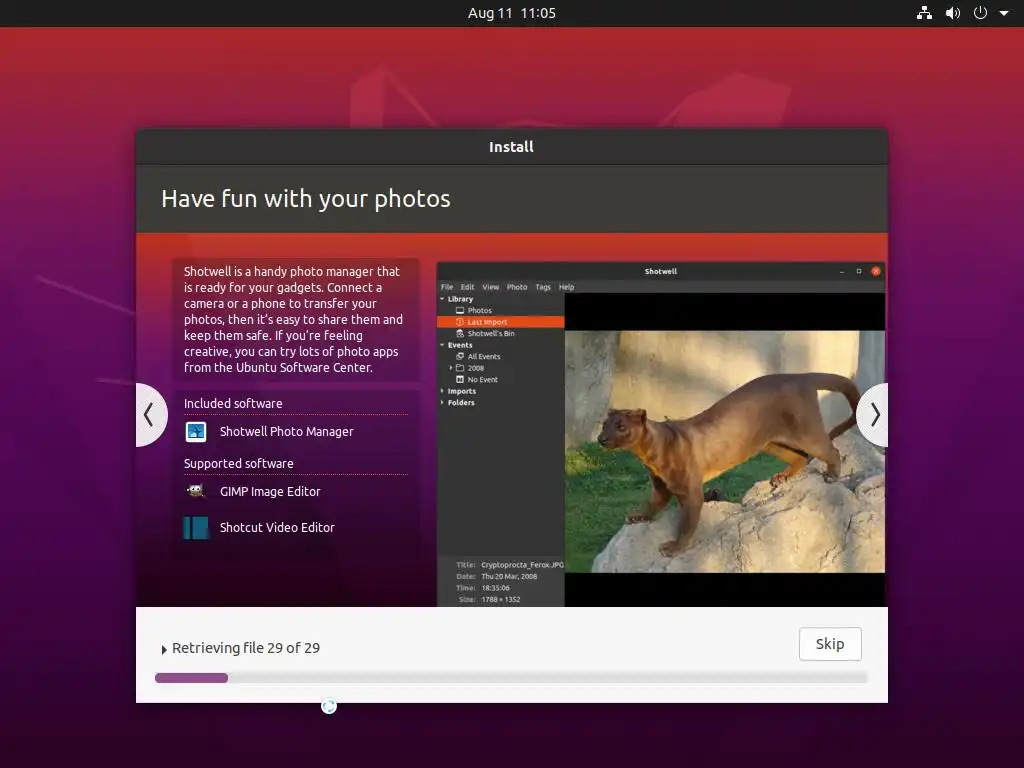Minimize the Shotwell preview window

click(842, 271)
